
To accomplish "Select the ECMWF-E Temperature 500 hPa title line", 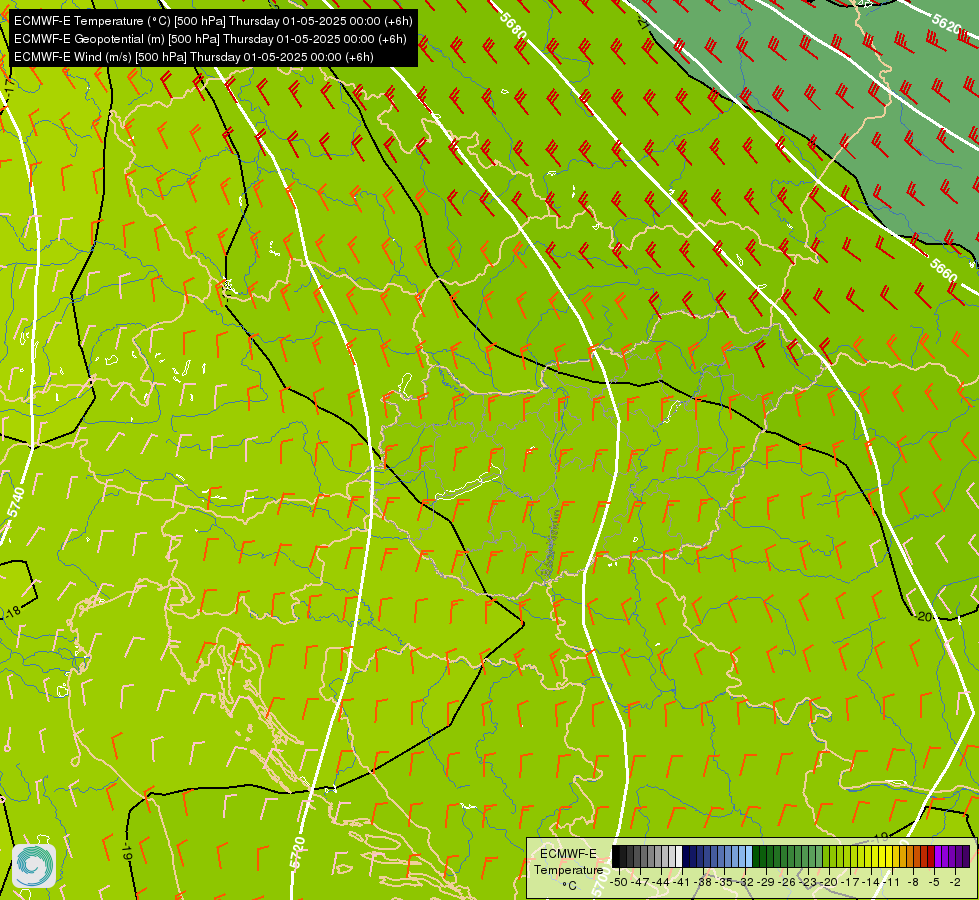I will click(213, 21).
